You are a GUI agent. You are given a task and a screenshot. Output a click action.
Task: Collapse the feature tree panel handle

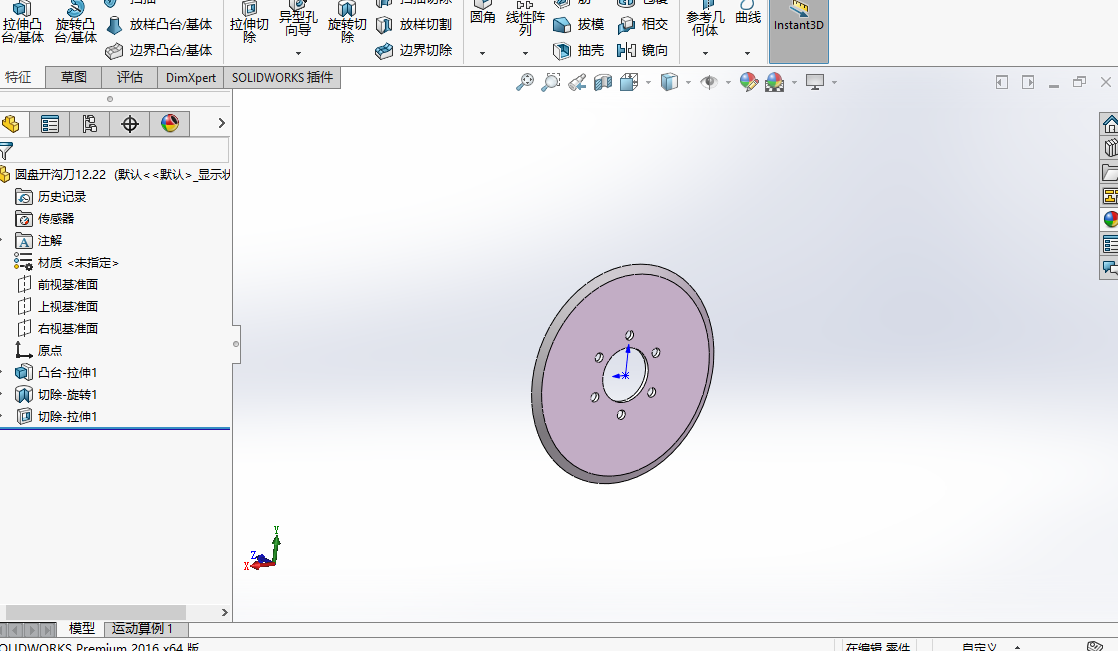coord(236,344)
